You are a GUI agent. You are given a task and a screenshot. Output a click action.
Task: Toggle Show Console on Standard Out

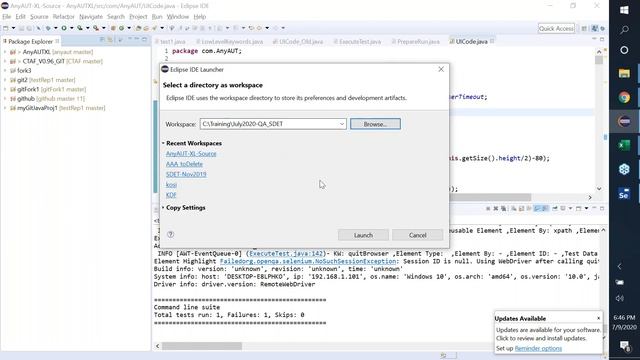click(537, 209)
